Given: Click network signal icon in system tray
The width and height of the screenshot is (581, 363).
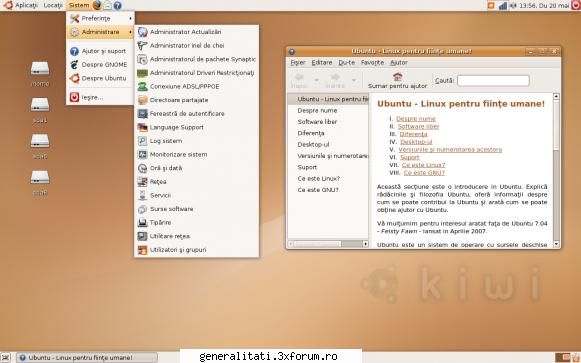Looking at the screenshot, I should (x=502, y=6).
